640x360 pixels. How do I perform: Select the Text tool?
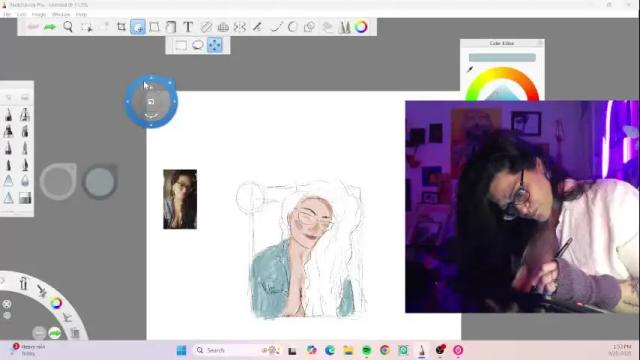[188, 27]
